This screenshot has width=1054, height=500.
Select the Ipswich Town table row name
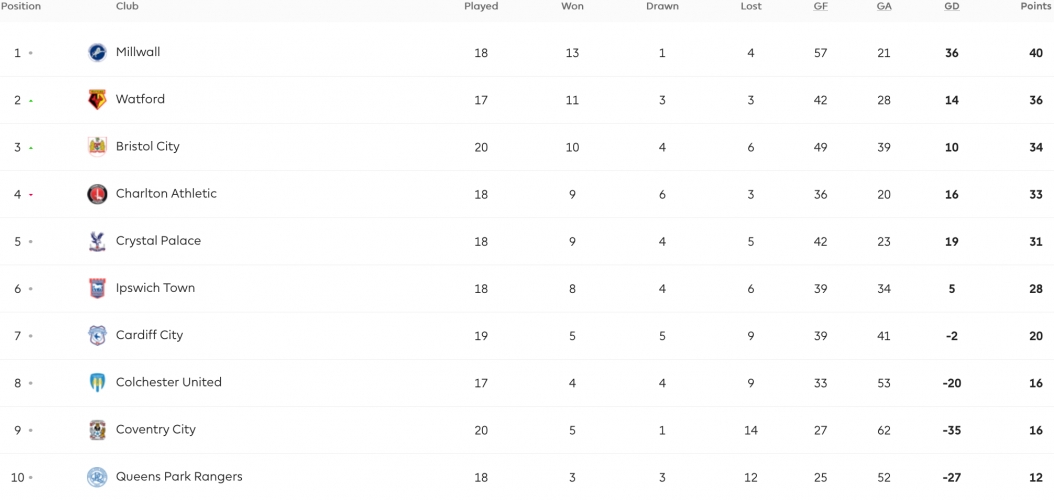click(155, 288)
